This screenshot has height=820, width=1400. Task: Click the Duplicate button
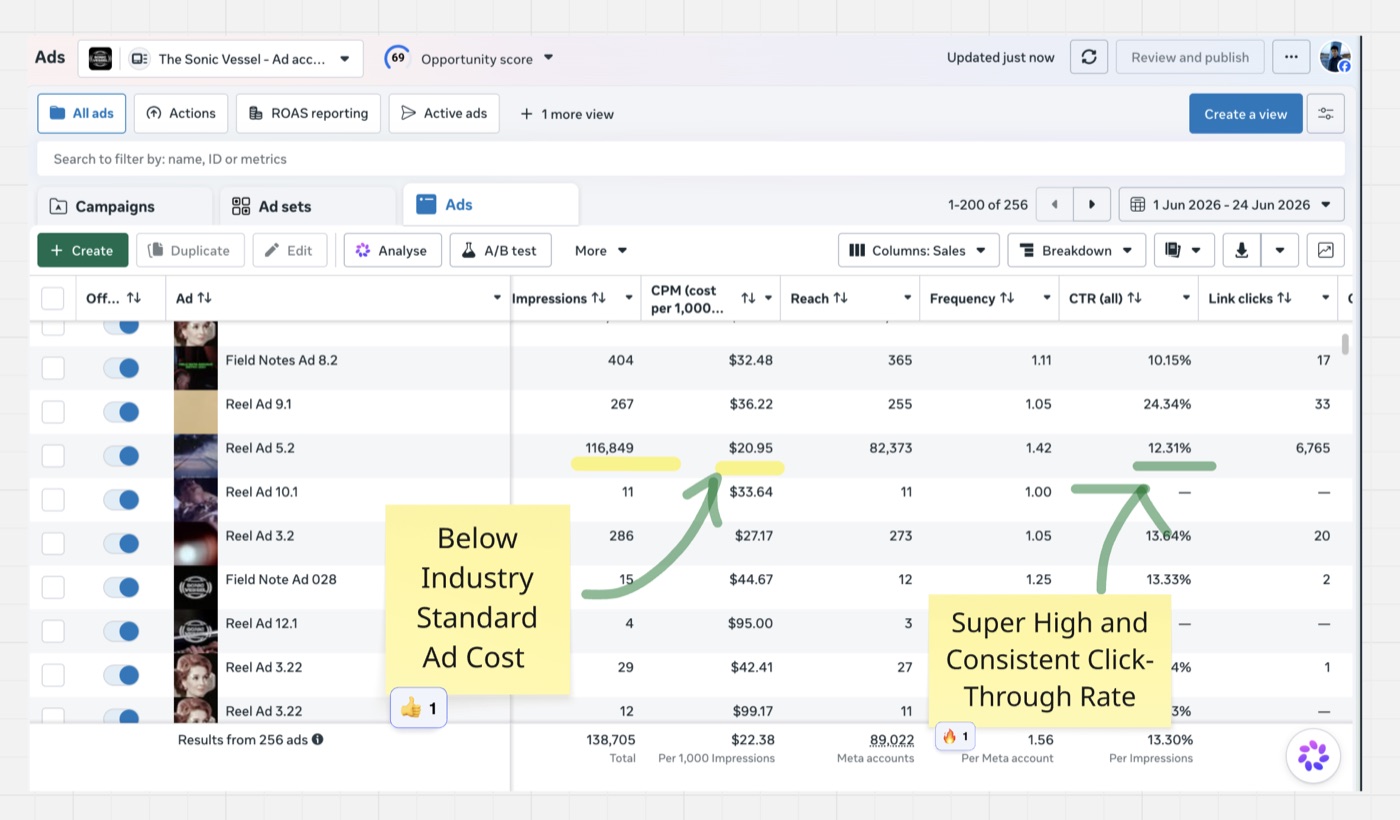point(189,250)
